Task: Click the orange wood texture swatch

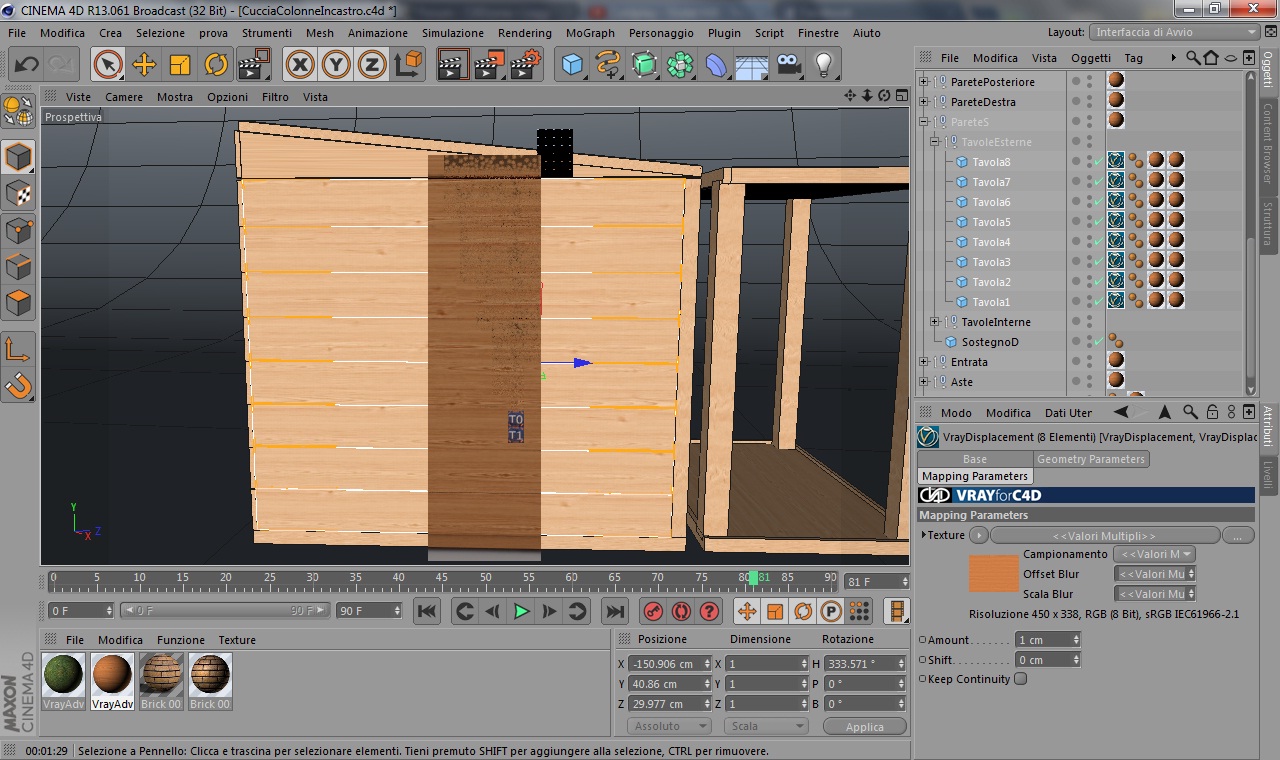Action: click(x=993, y=574)
